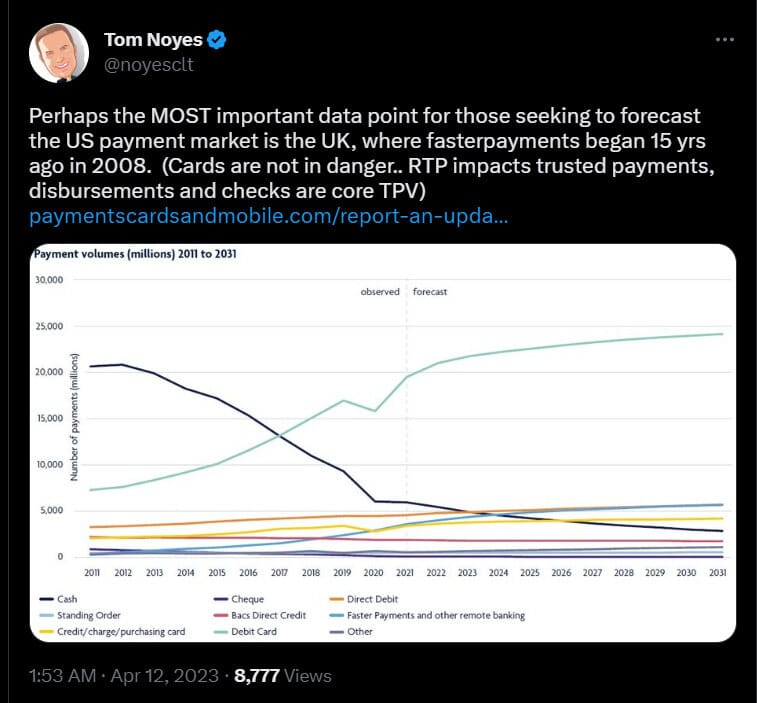Click the Standing Order legend marker
757x703 pixels.
(x=45, y=615)
